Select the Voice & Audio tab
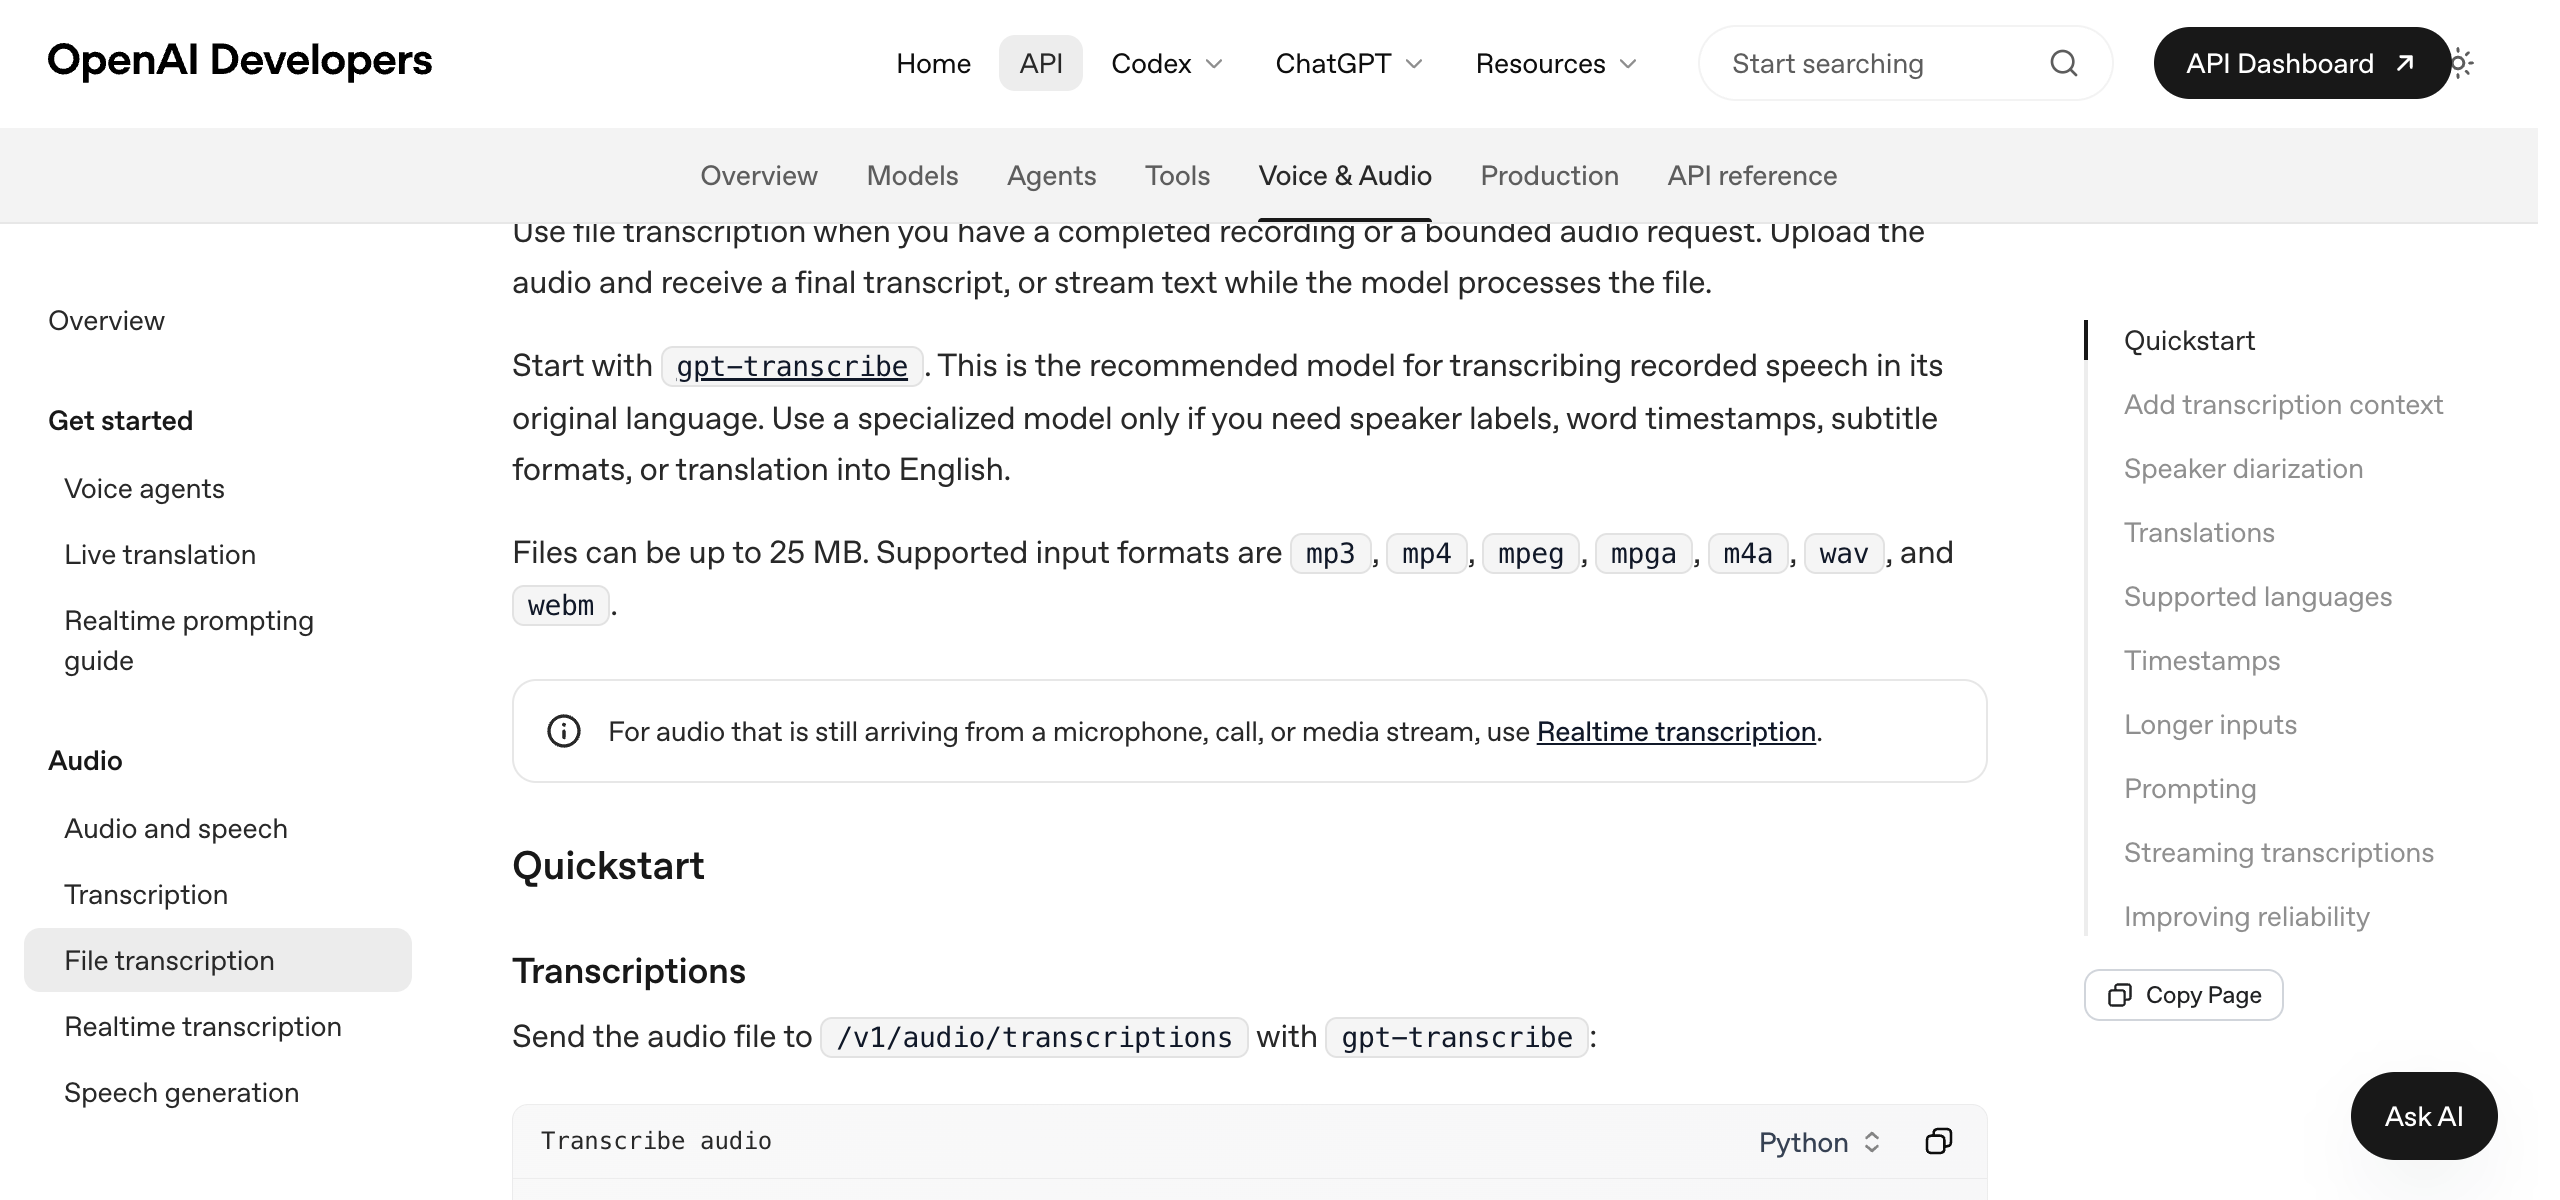Screen dimensions: 2560x1200 click(x=1345, y=175)
